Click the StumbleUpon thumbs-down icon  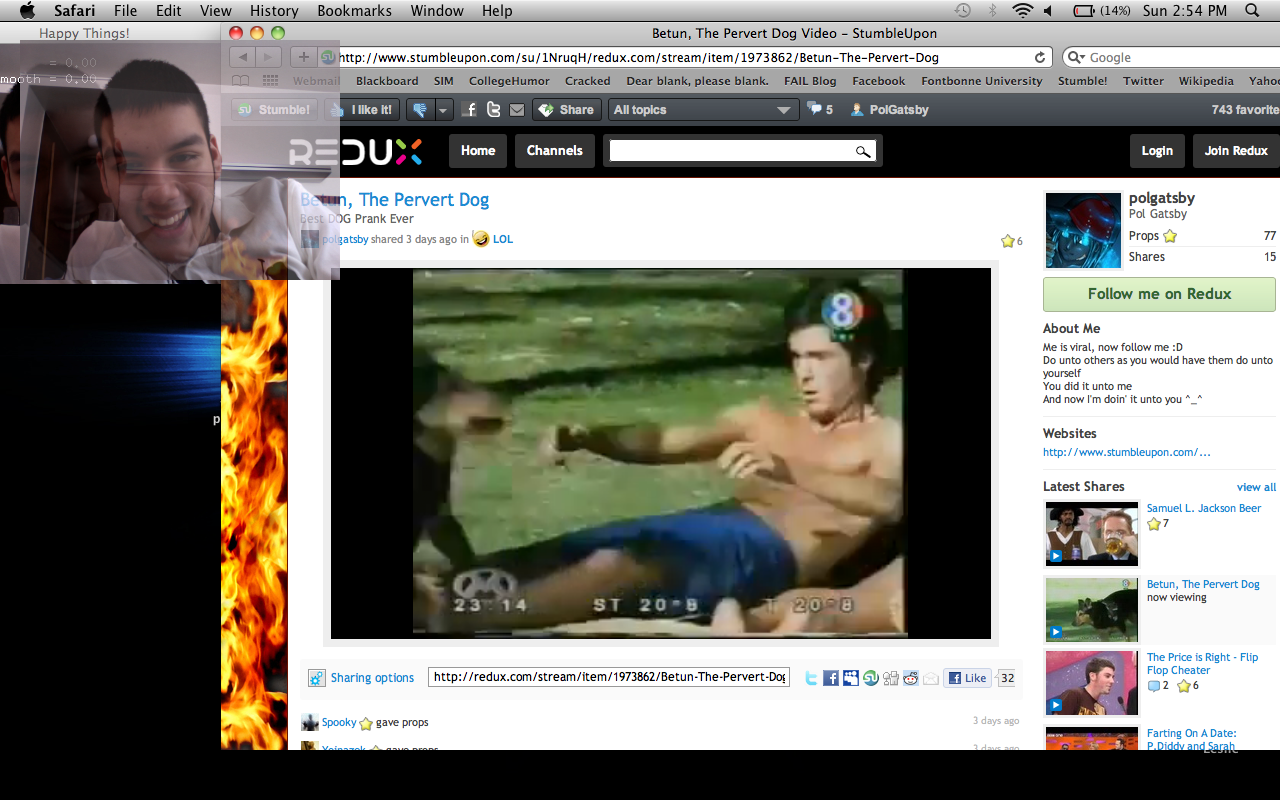pyautogui.click(x=419, y=110)
